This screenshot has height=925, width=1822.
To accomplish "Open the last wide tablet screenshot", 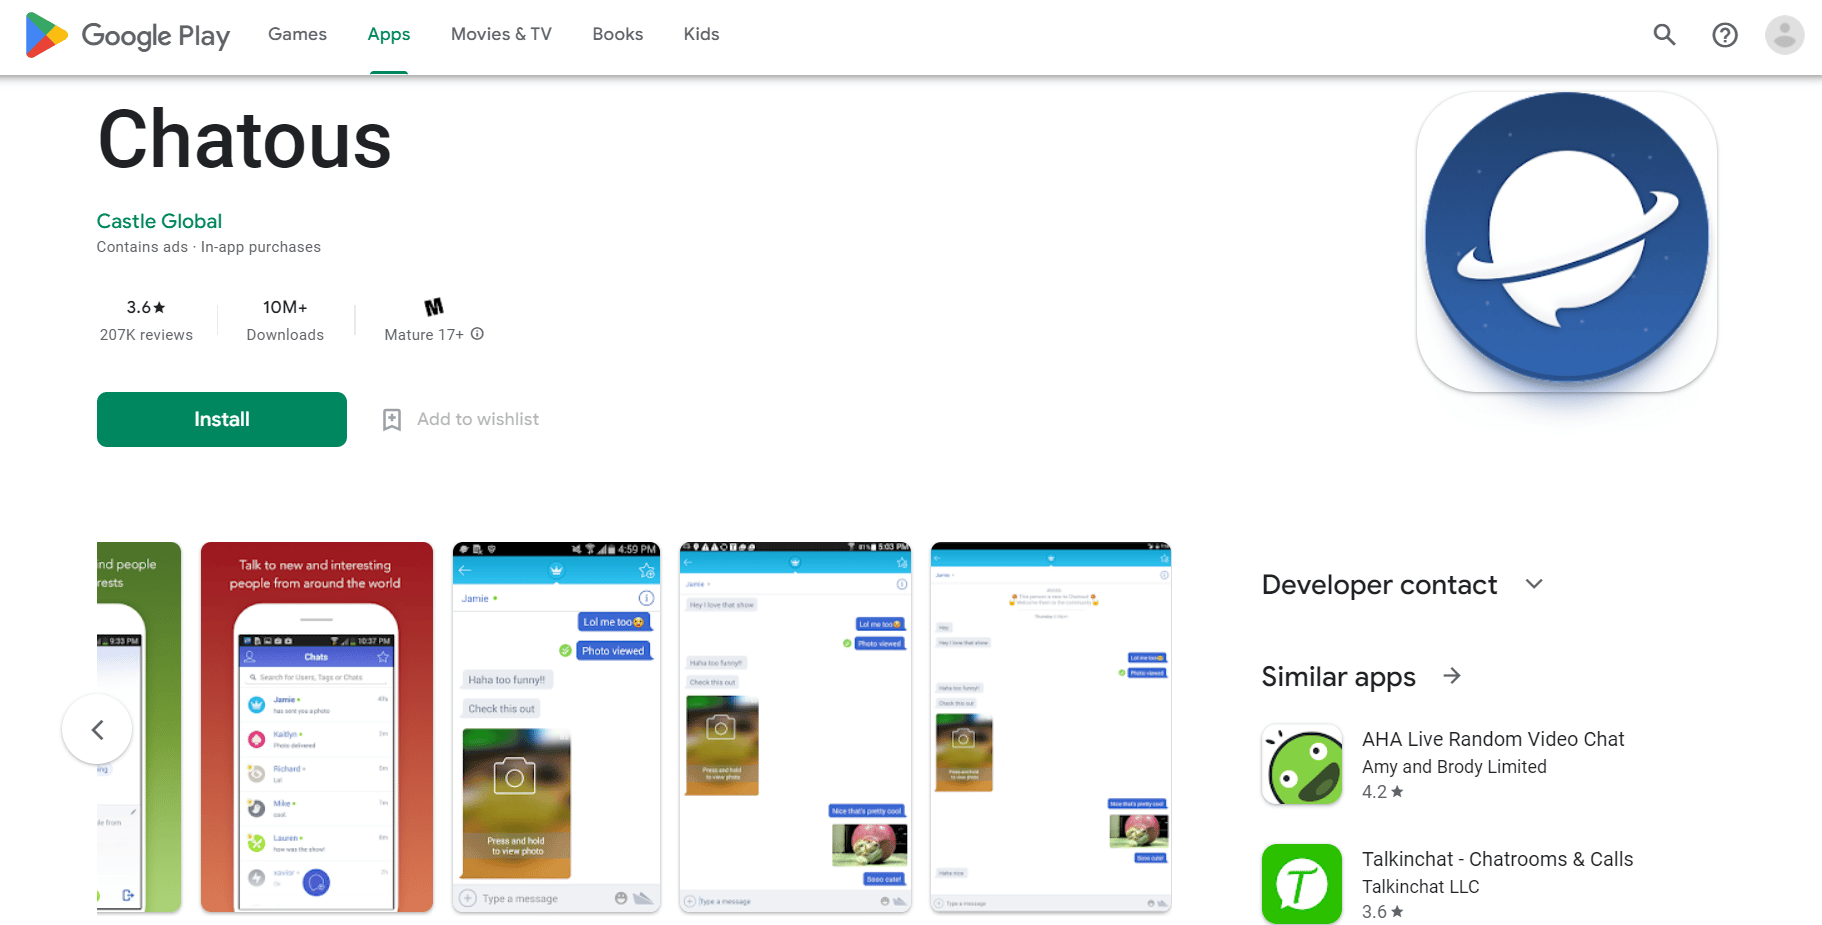I will pyautogui.click(x=1050, y=727).
